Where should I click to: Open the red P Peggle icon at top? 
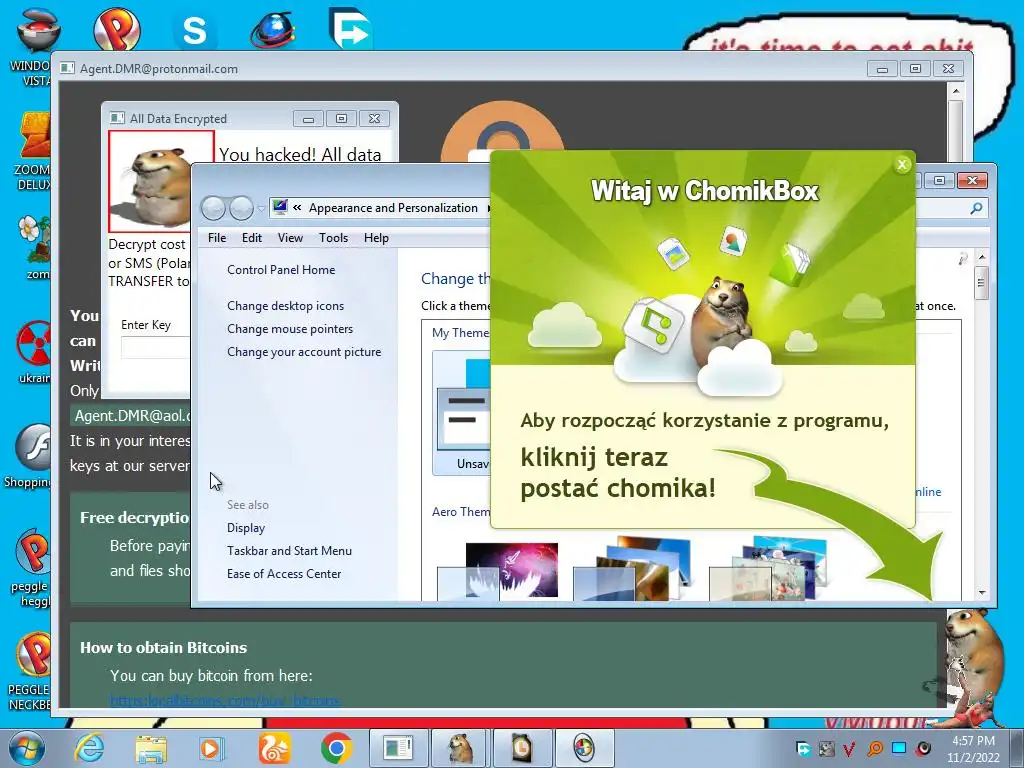coord(117,29)
